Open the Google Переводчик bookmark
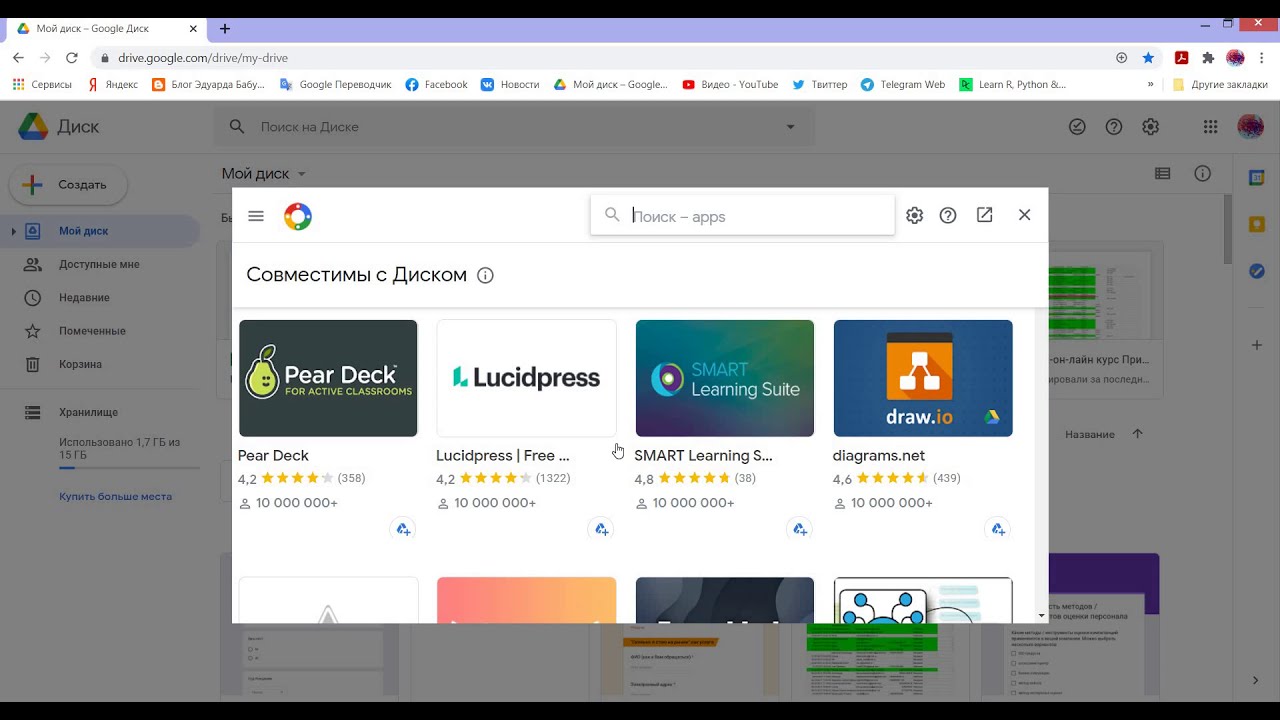The height and width of the screenshot is (720, 1280). click(x=336, y=85)
